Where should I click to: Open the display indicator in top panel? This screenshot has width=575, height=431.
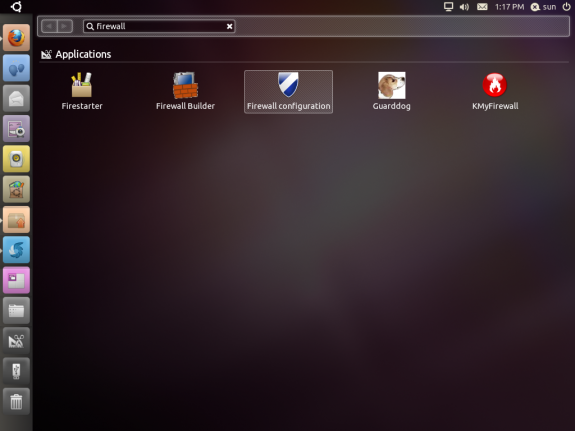[448, 7]
